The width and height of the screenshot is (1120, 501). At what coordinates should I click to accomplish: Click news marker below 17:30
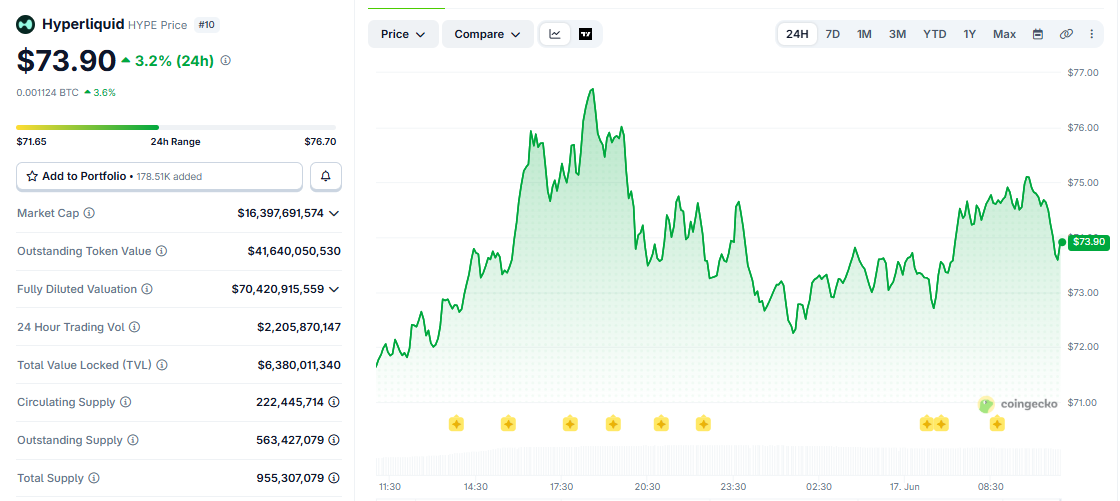[570, 424]
